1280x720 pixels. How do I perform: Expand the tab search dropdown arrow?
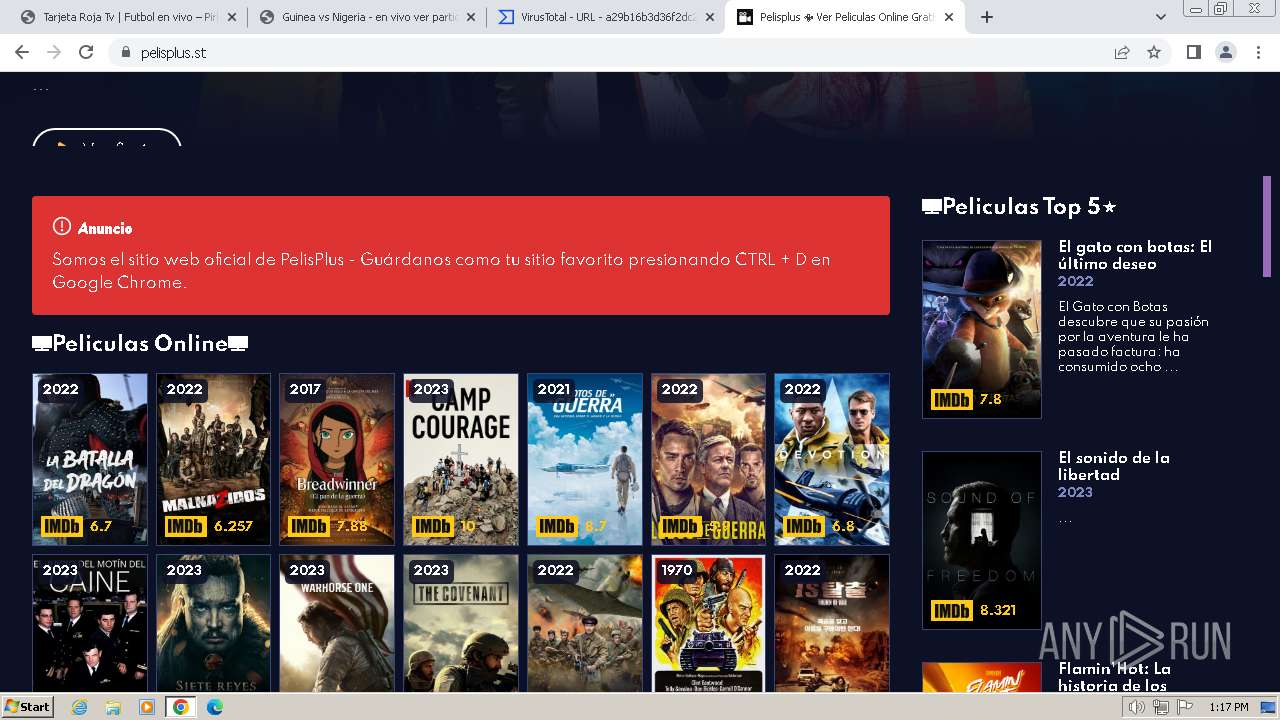(x=1160, y=17)
